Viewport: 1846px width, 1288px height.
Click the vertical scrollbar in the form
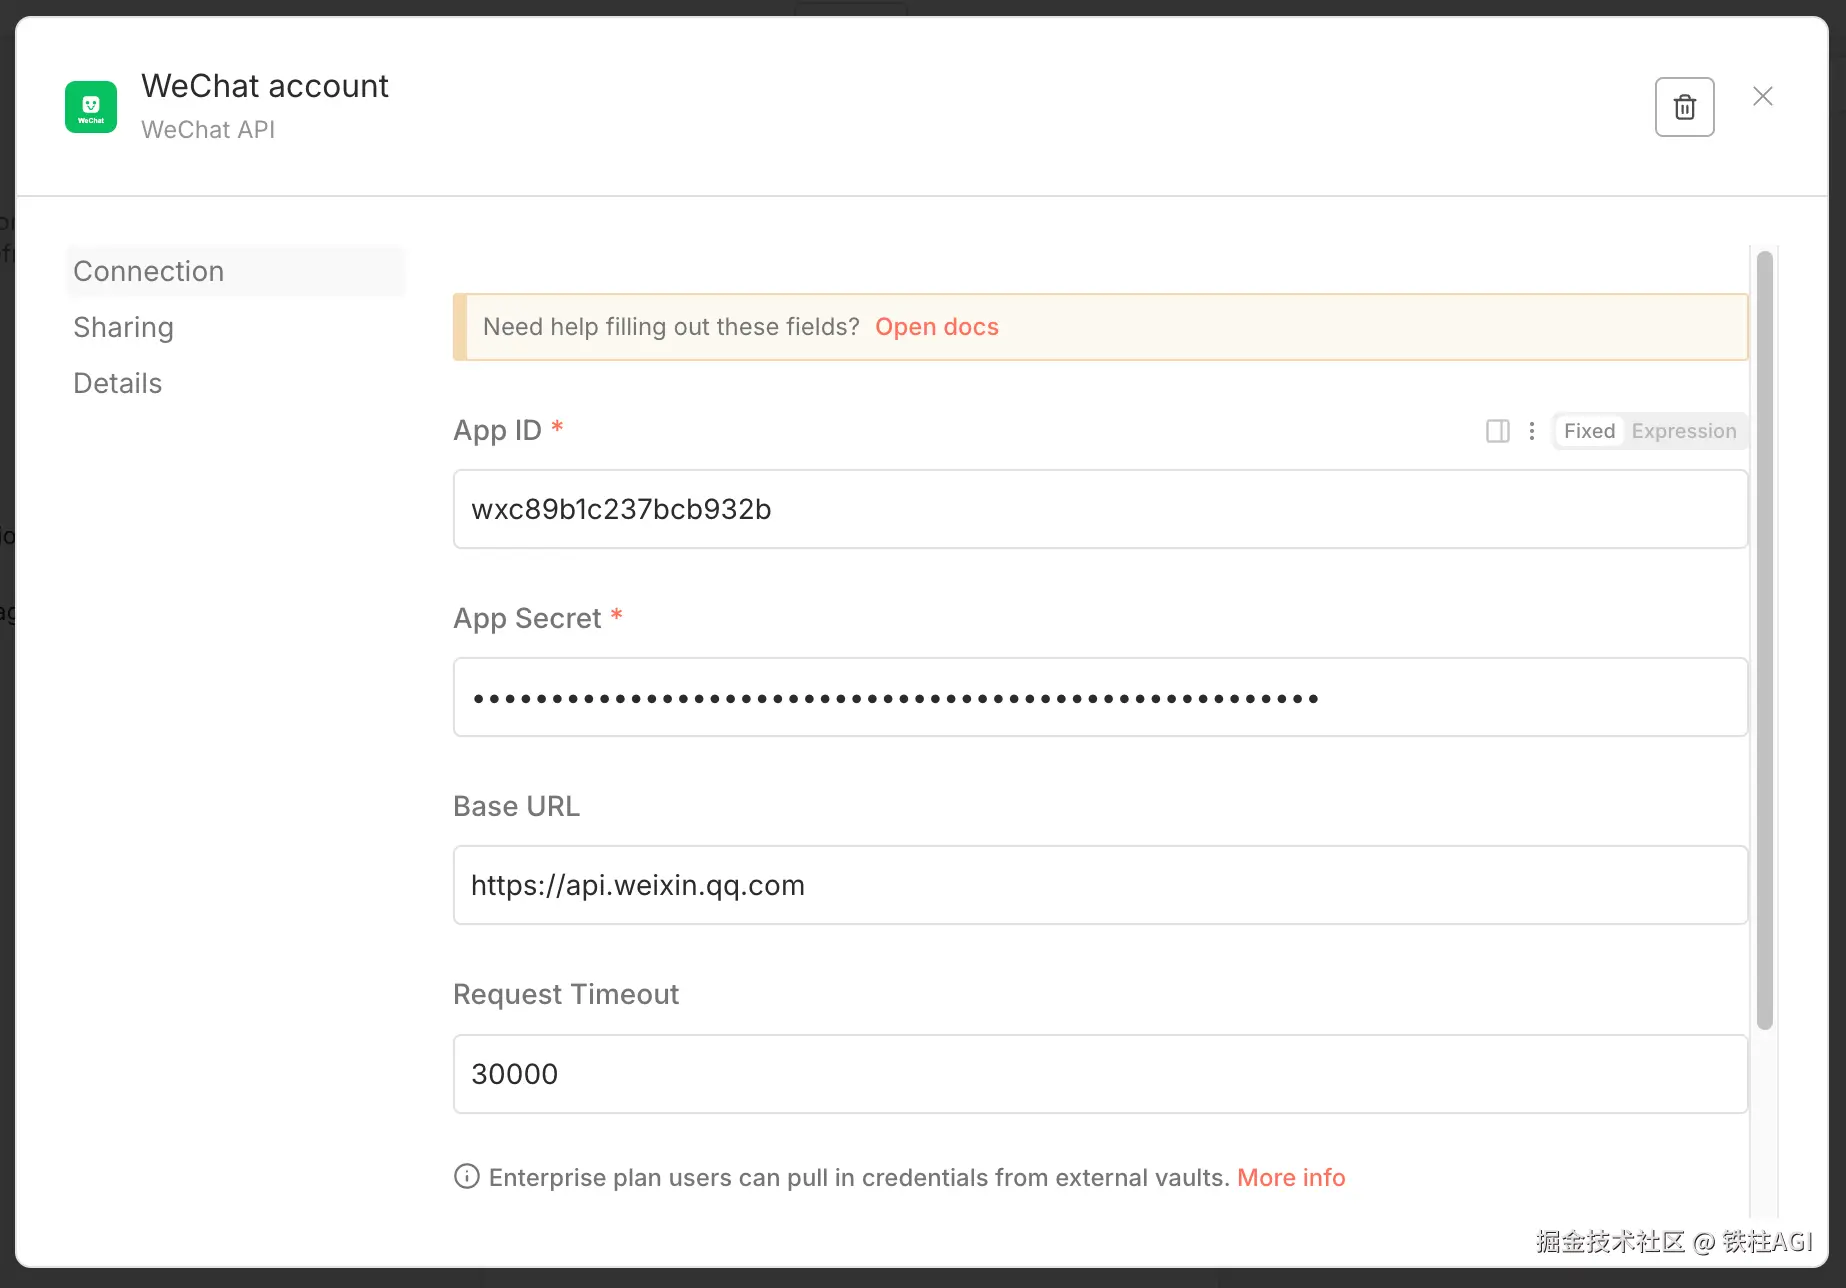point(1764,640)
